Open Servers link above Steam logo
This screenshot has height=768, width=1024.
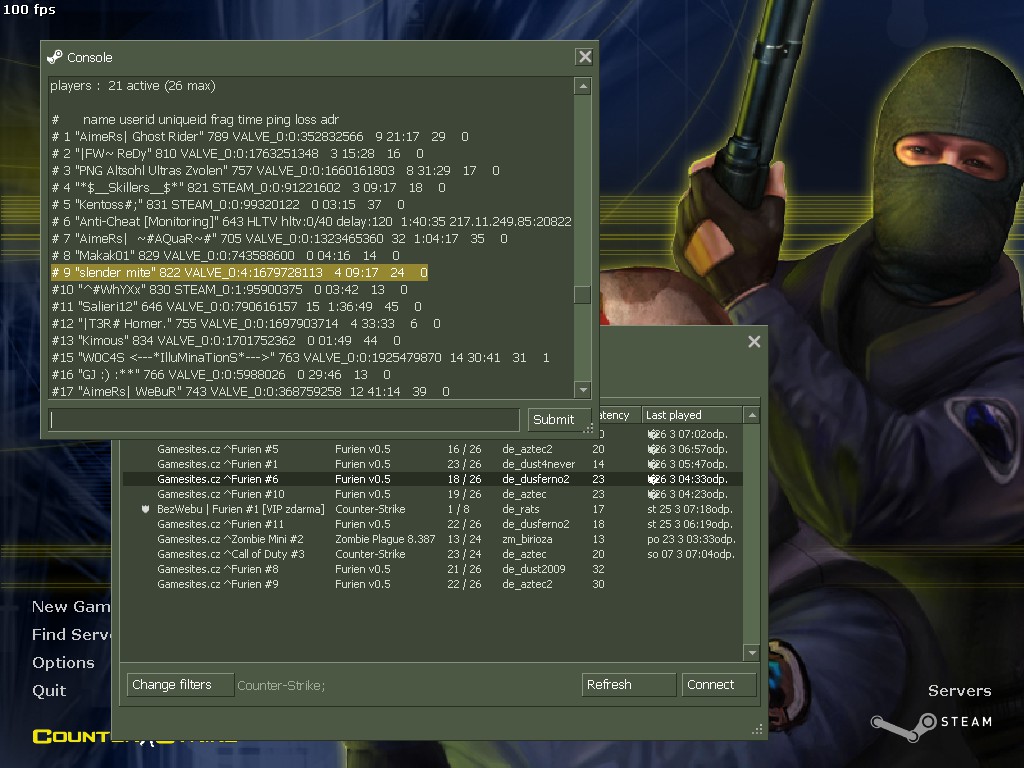(959, 691)
